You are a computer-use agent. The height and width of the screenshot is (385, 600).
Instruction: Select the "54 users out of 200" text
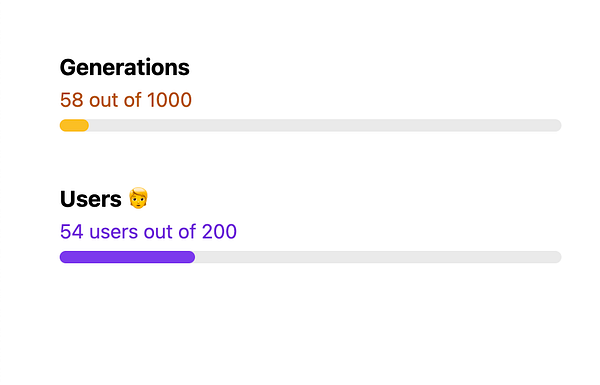pos(148,232)
